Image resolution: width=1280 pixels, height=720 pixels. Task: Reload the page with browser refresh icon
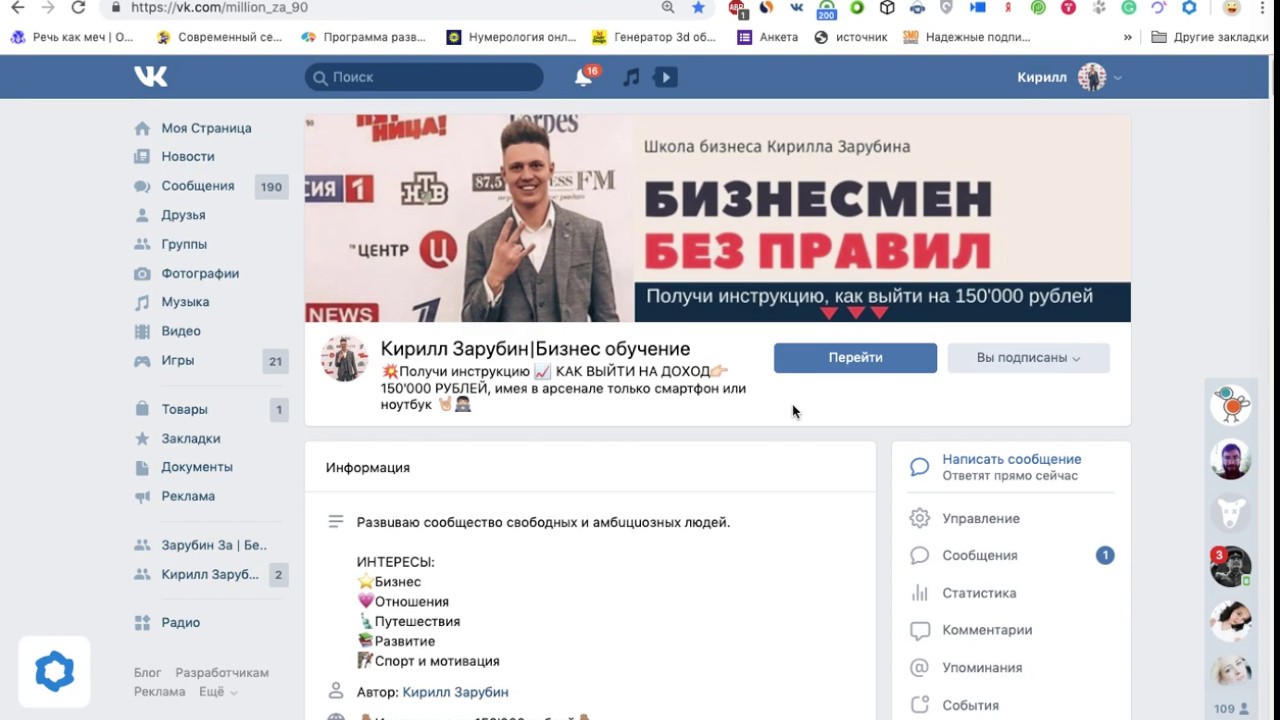pos(78,7)
